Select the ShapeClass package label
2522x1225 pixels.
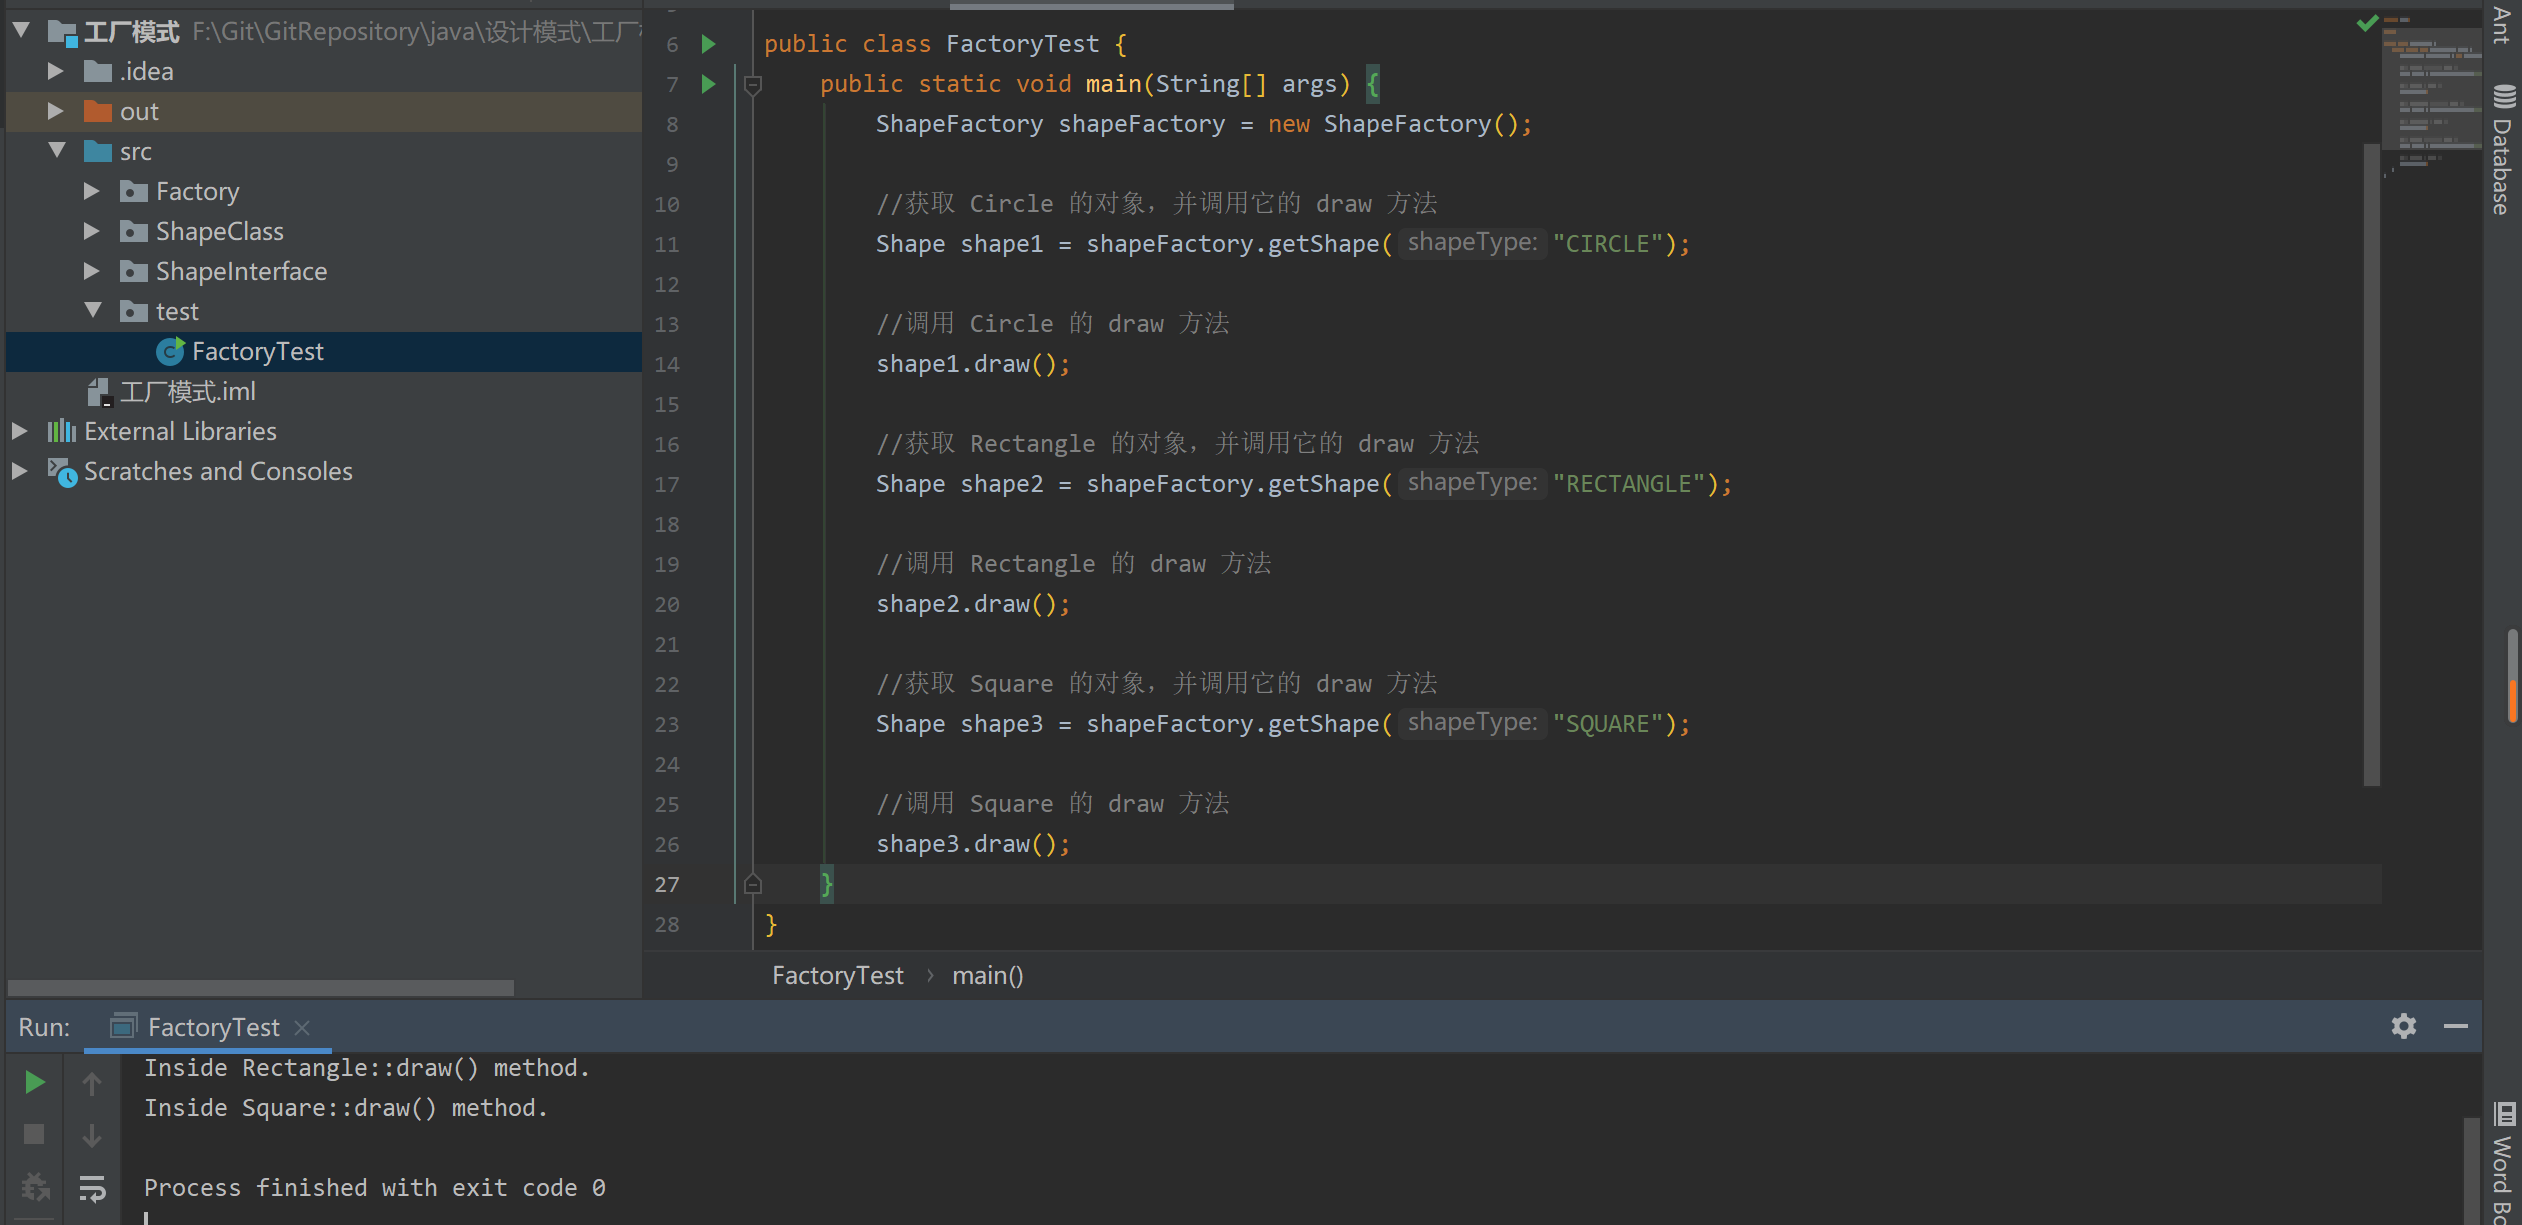220,231
